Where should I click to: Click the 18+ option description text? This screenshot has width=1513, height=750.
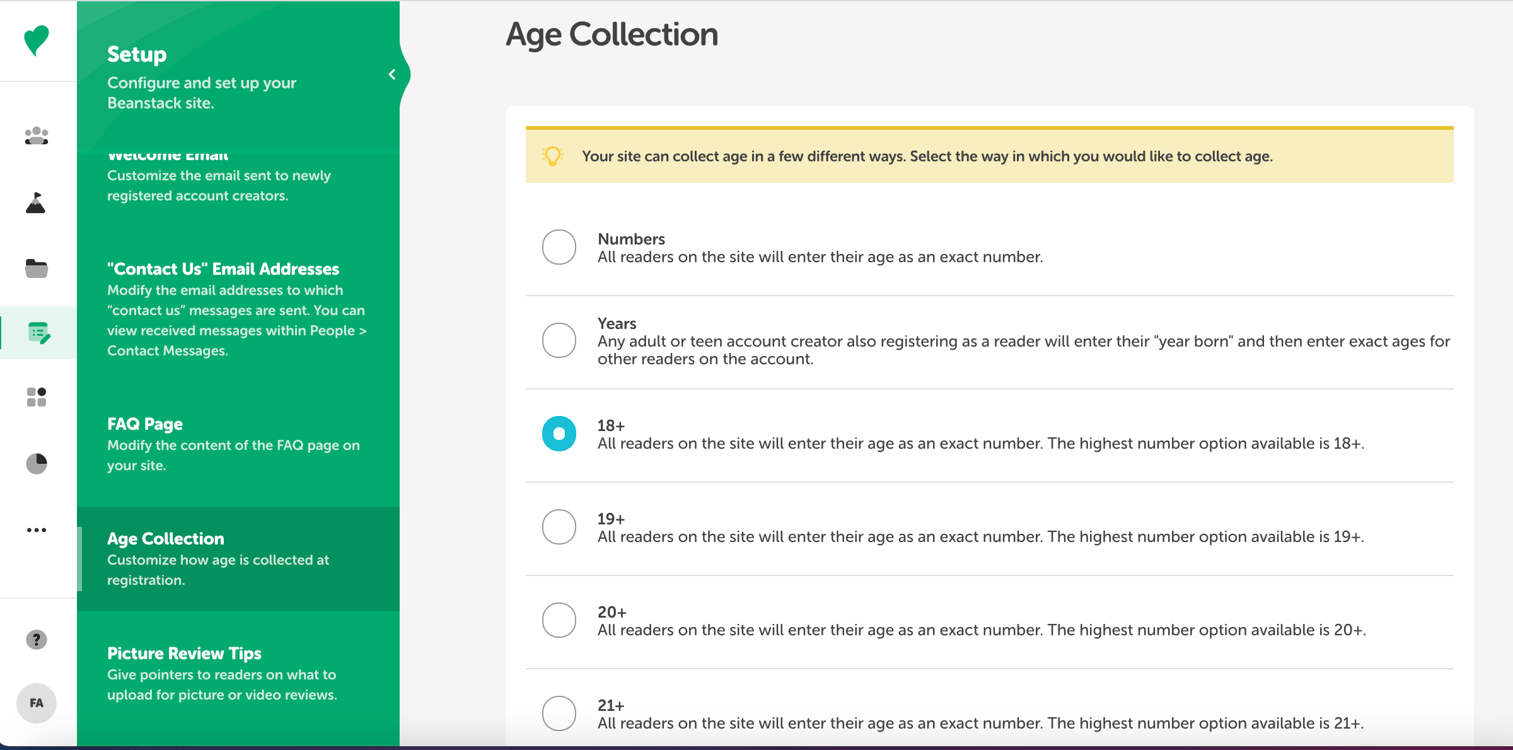tap(981, 443)
